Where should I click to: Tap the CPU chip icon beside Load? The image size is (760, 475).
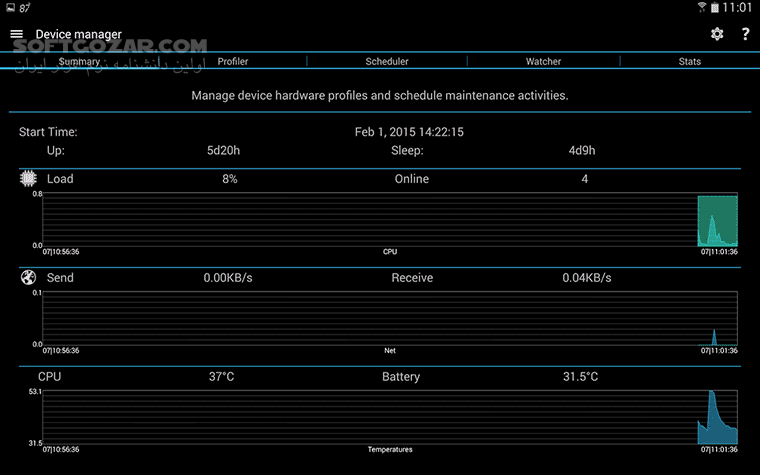click(28, 179)
